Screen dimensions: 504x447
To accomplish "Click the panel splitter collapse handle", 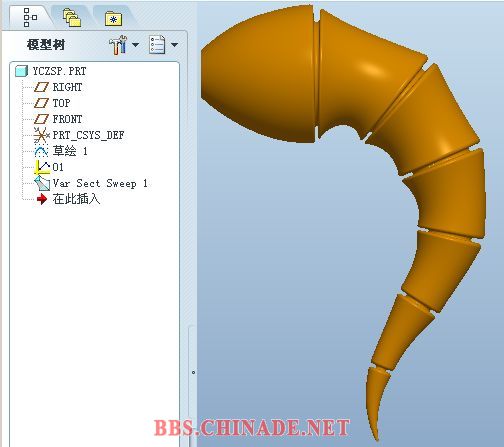I will click(193, 372).
